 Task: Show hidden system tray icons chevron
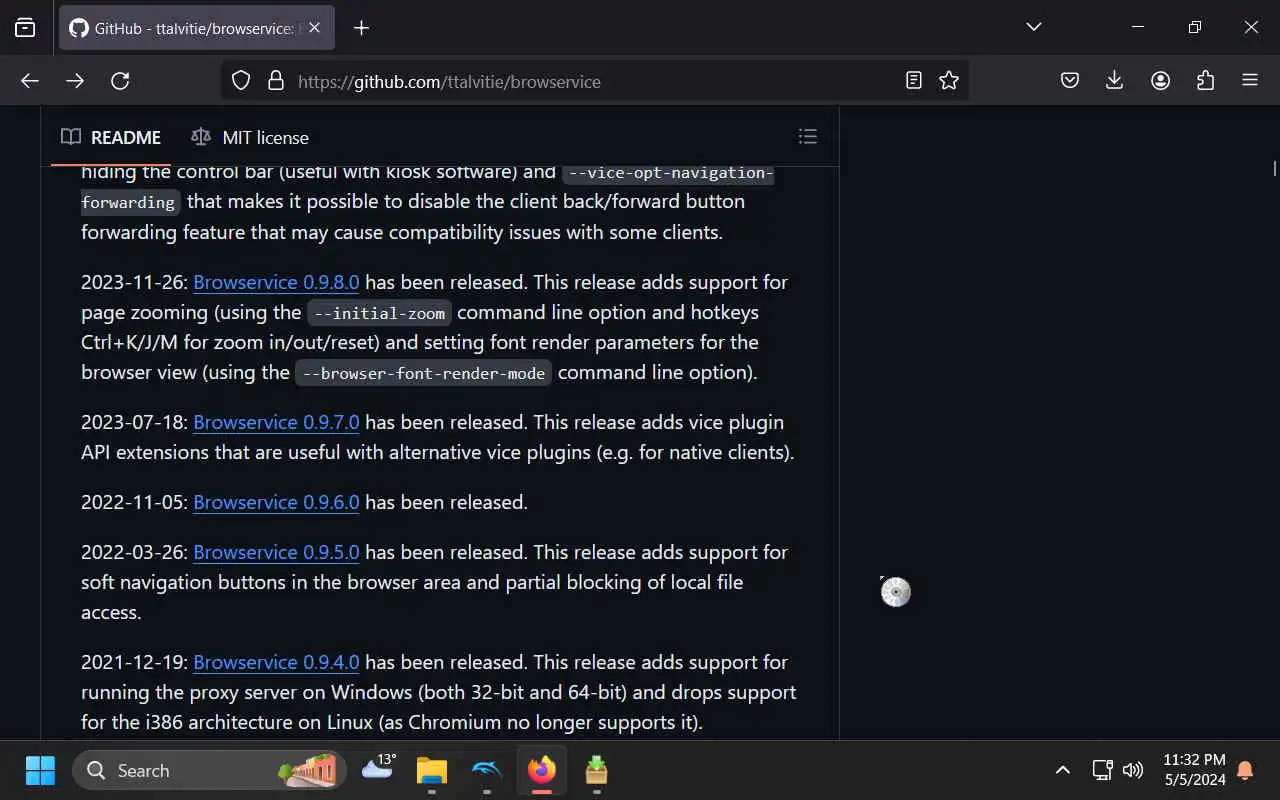coord(1063,770)
